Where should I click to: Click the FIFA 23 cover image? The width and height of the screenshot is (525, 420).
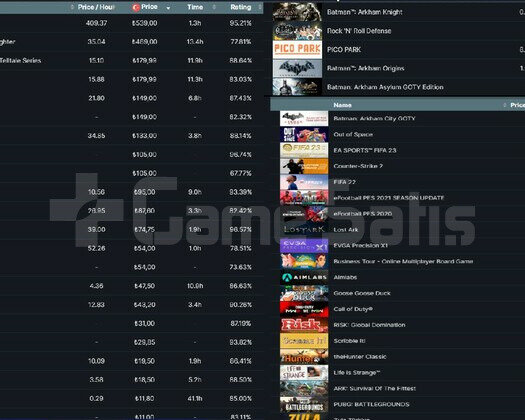click(304, 150)
